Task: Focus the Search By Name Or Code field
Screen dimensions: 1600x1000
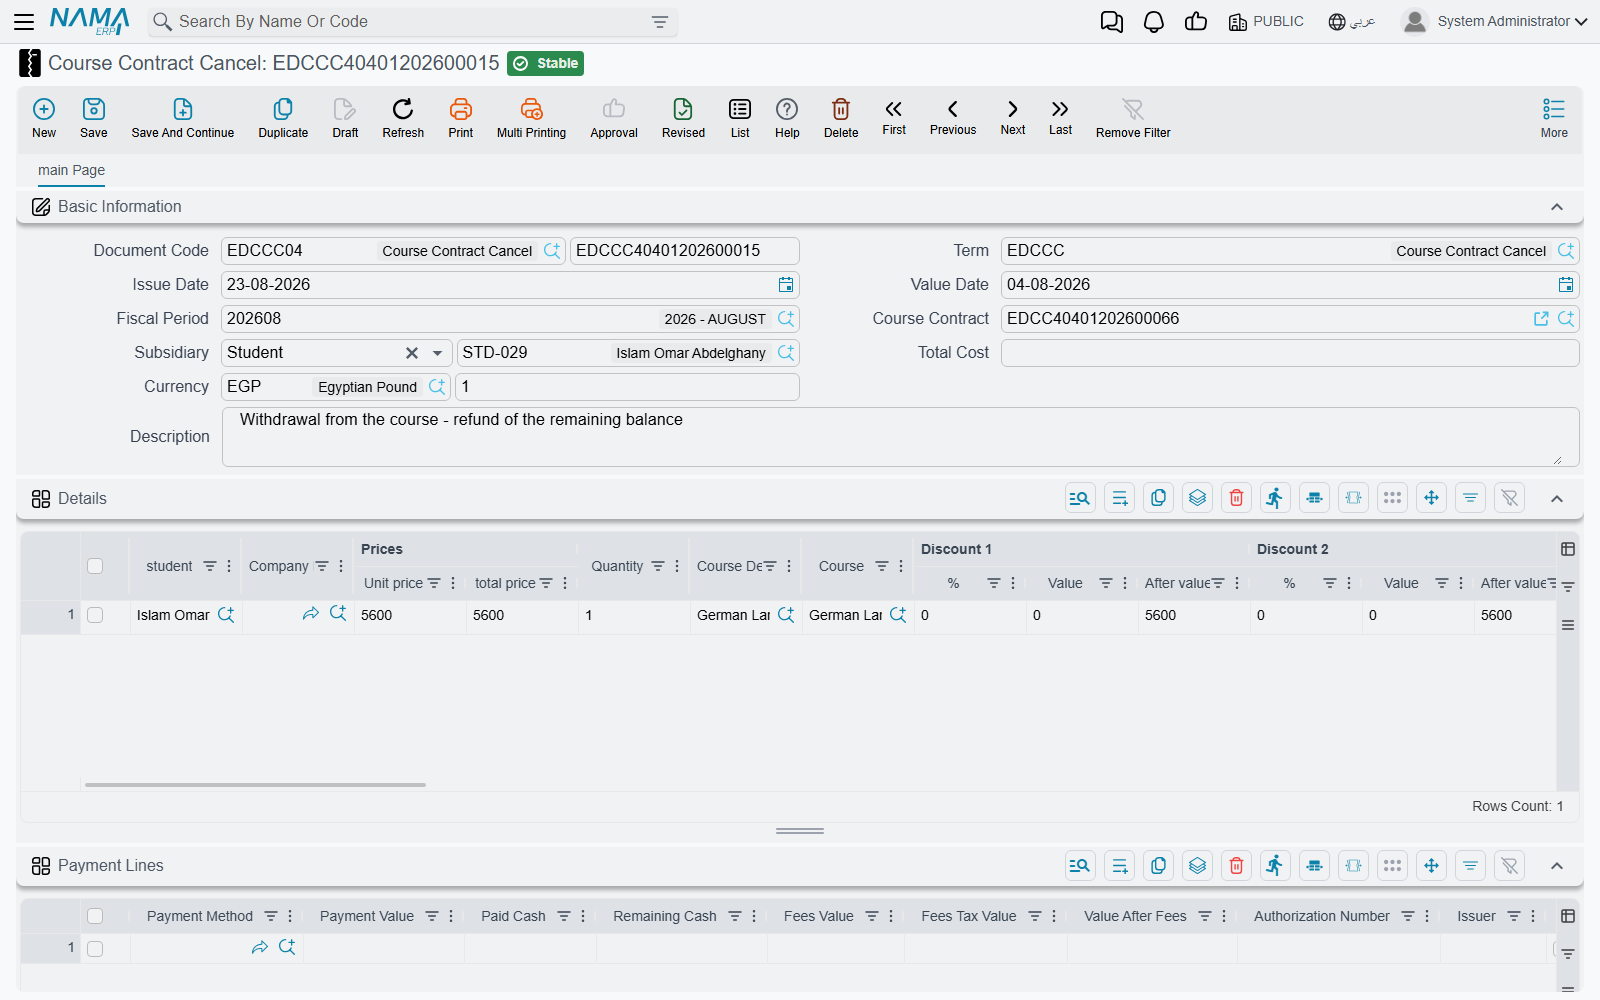Action: [412, 22]
